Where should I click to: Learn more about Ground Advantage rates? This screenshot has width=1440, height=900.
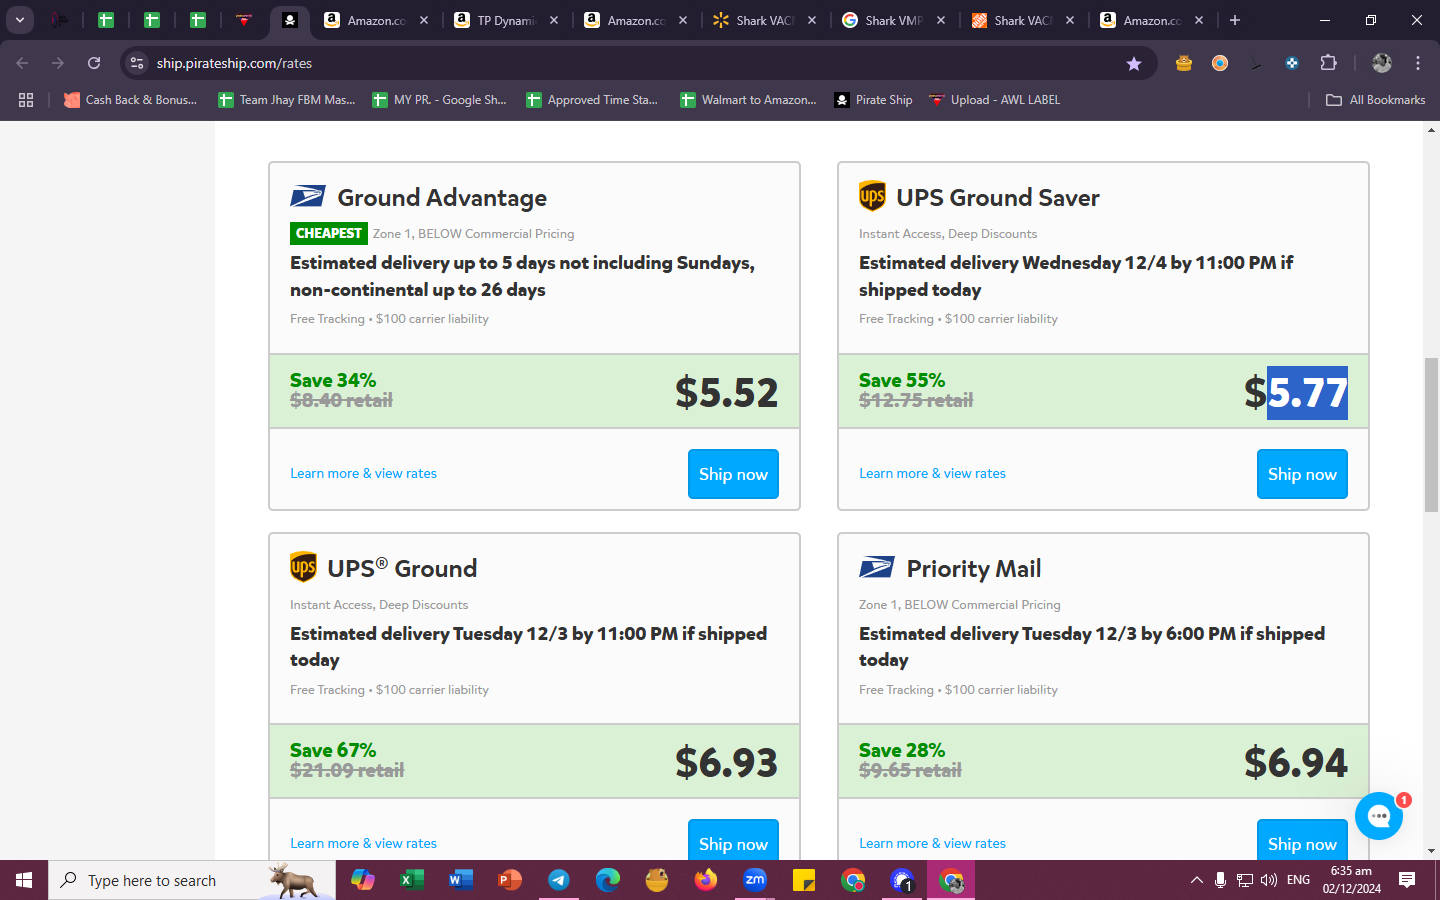click(363, 473)
